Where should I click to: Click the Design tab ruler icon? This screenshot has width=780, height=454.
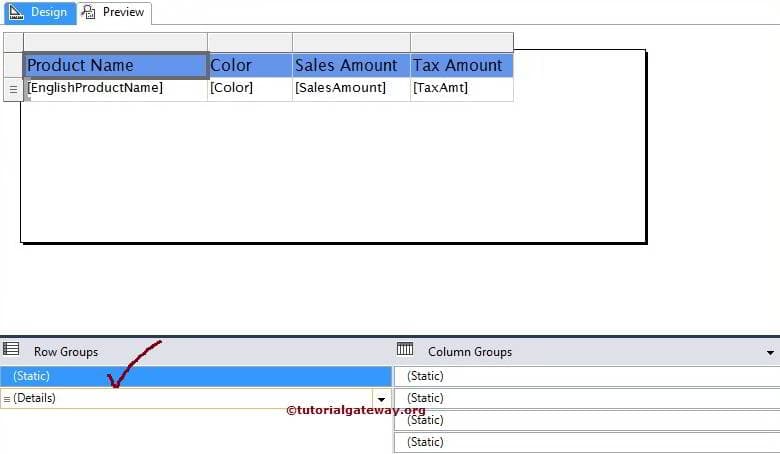click(16, 12)
